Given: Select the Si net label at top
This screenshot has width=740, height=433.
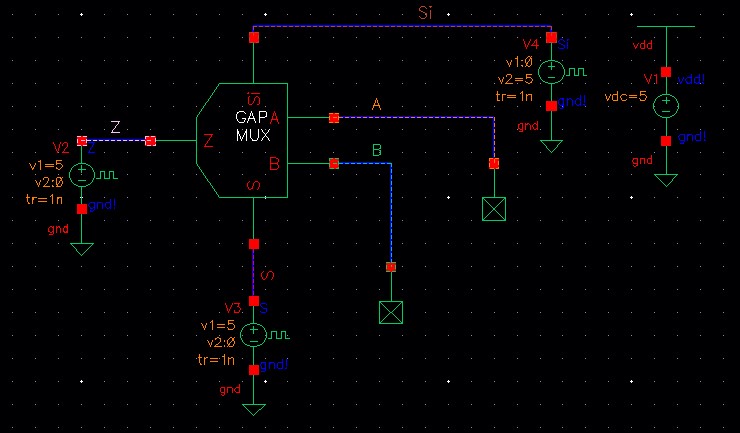Looking at the screenshot, I should [x=425, y=13].
